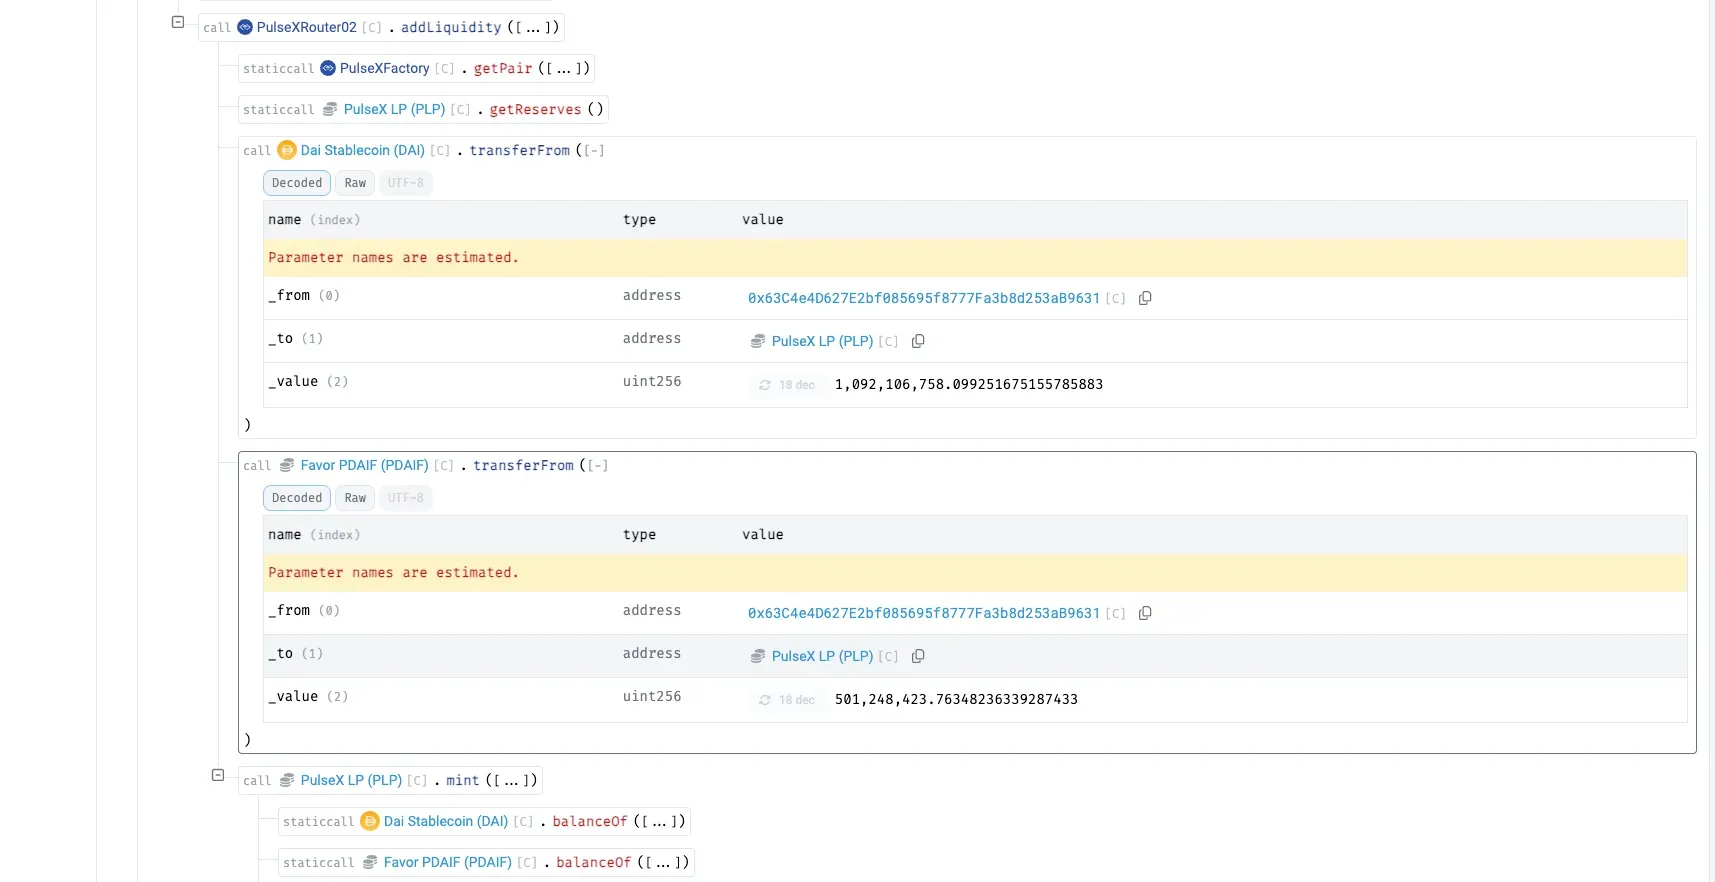Select UTF-8 tab in PDAIF transferFrom
This screenshot has width=1715, height=882.
click(x=406, y=498)
